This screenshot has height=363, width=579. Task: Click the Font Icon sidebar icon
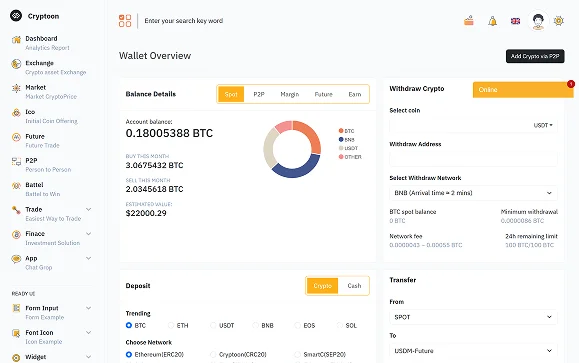(16, 333)
